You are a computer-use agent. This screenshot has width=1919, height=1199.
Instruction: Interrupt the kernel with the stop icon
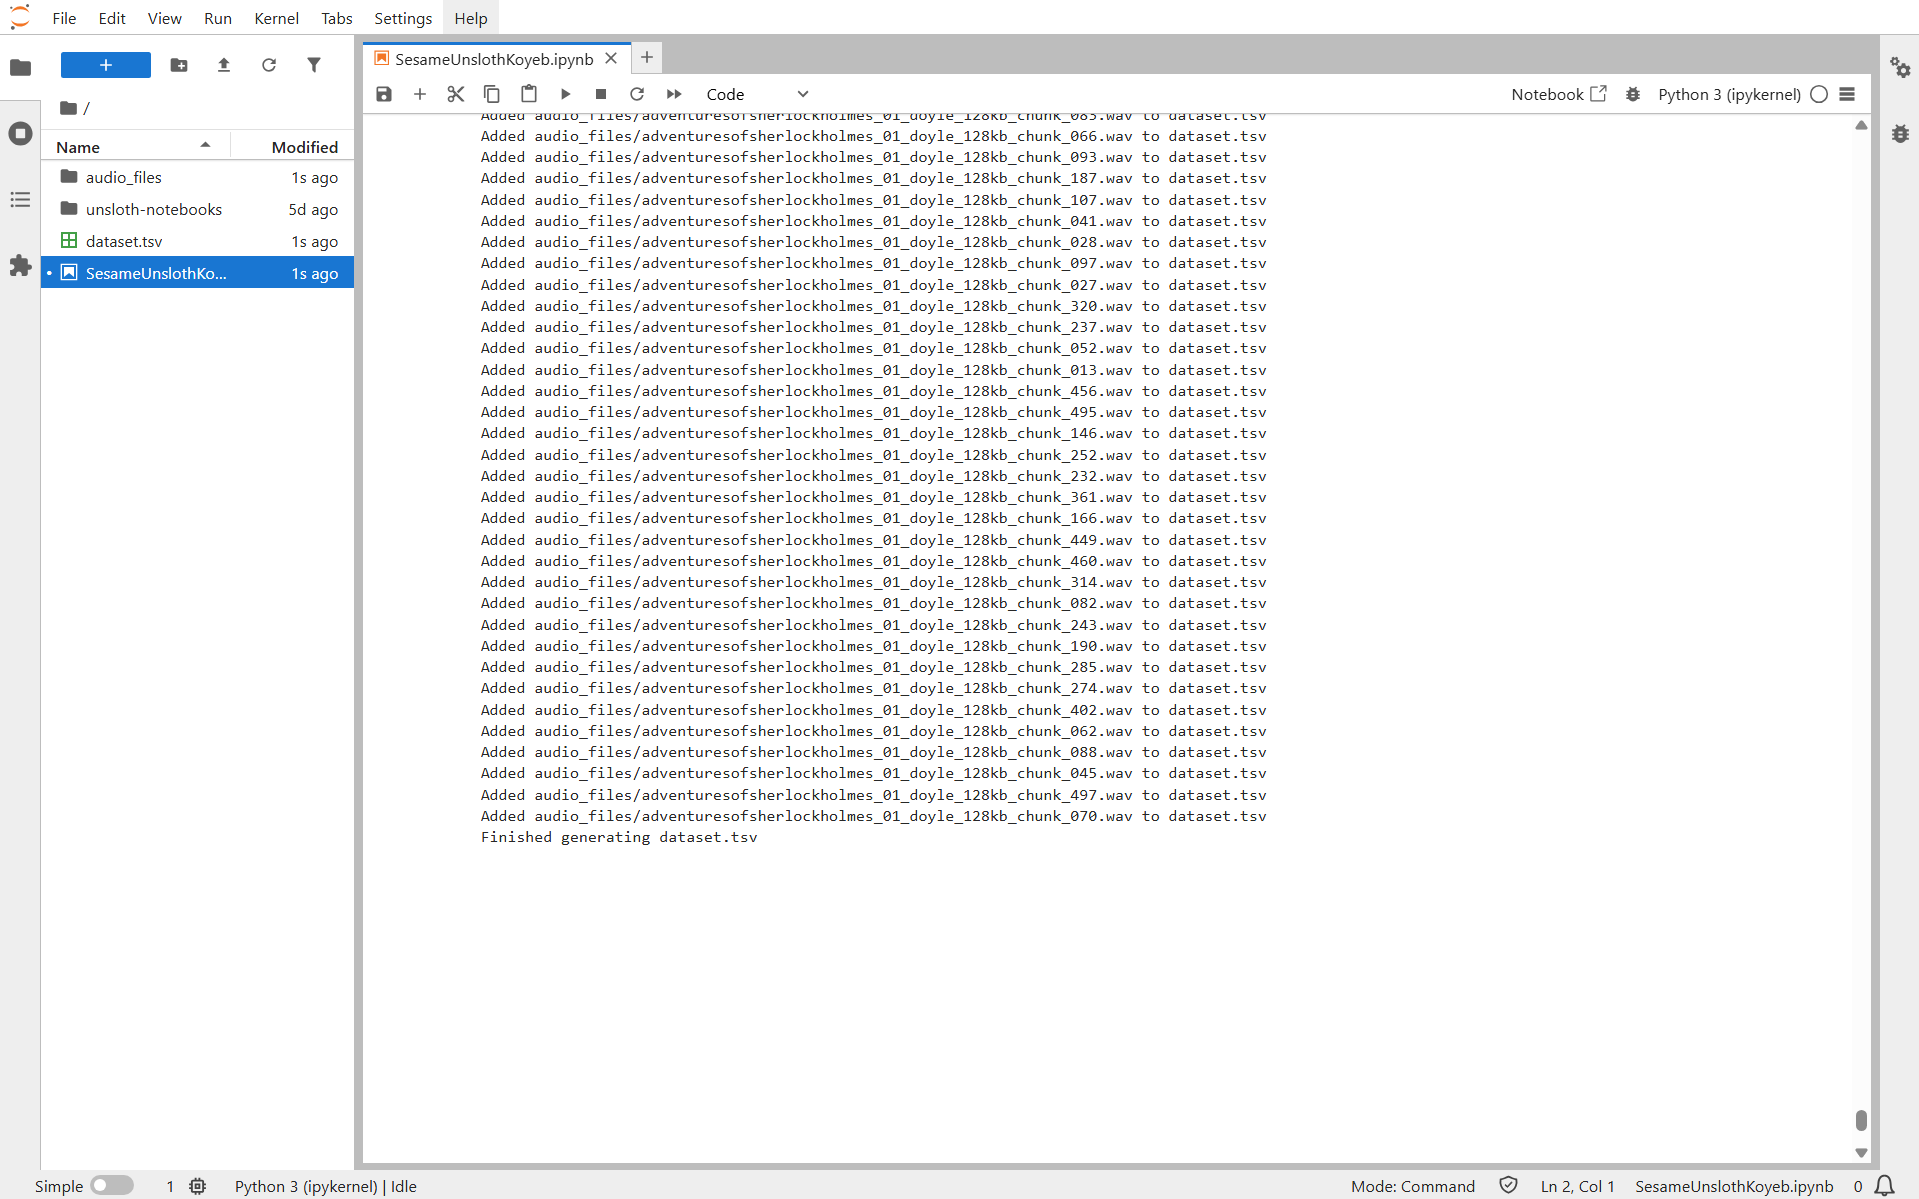[x=601, y=93]
